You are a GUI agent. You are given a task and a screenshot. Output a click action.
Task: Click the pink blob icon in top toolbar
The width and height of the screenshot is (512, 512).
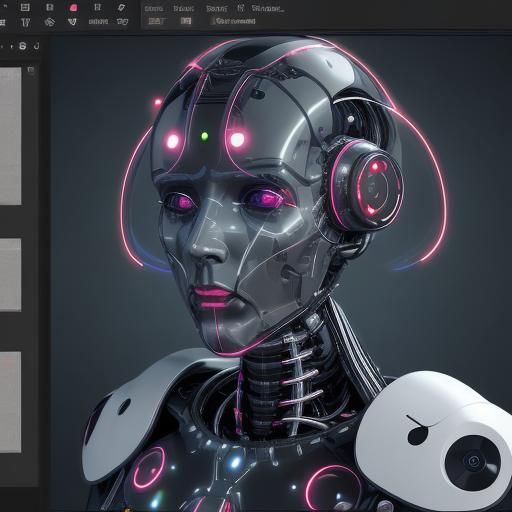73,8
